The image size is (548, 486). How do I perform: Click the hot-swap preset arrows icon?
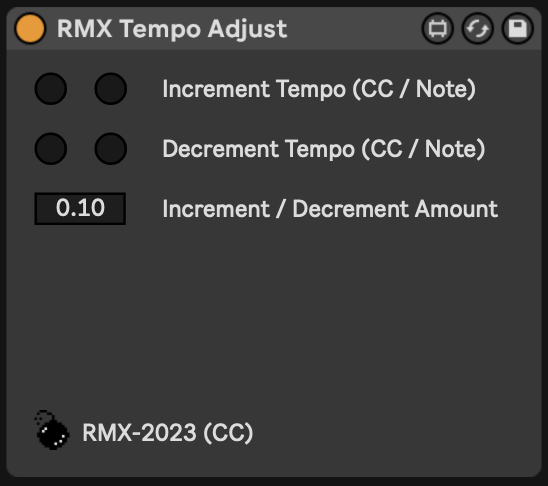tap(477, 28)
